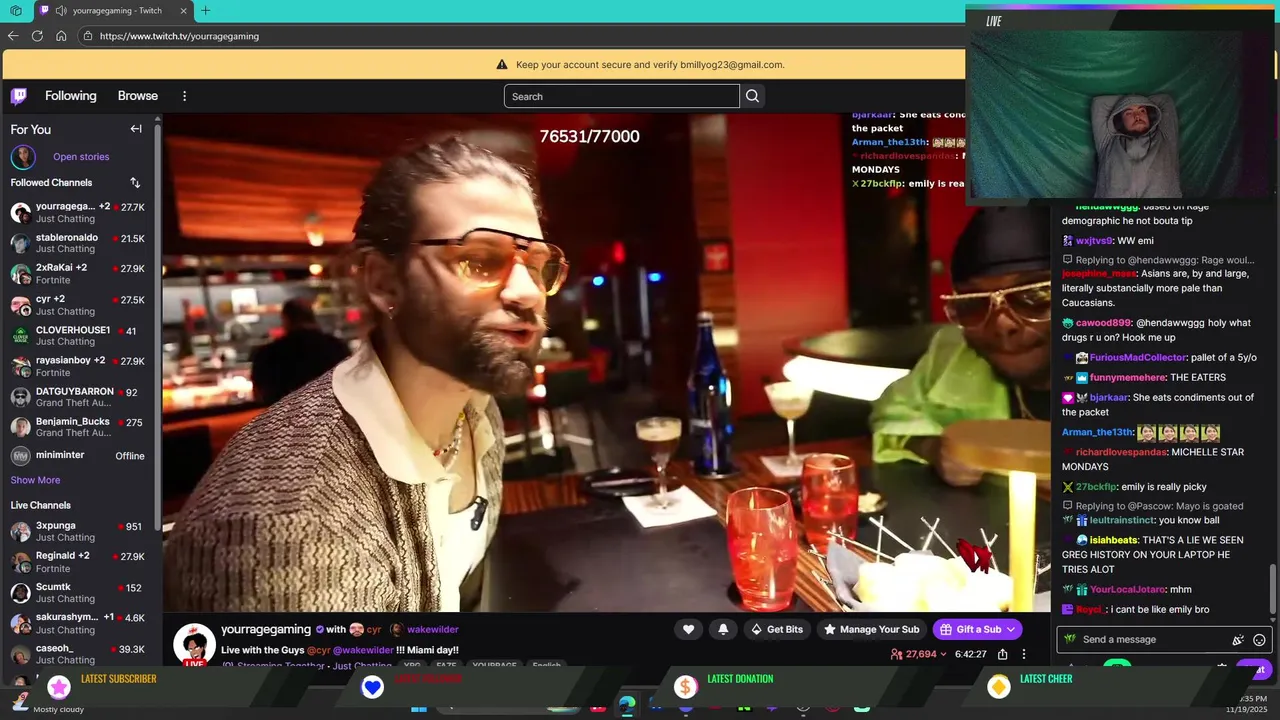Select cyr channel in sidebar

(78, 305)
